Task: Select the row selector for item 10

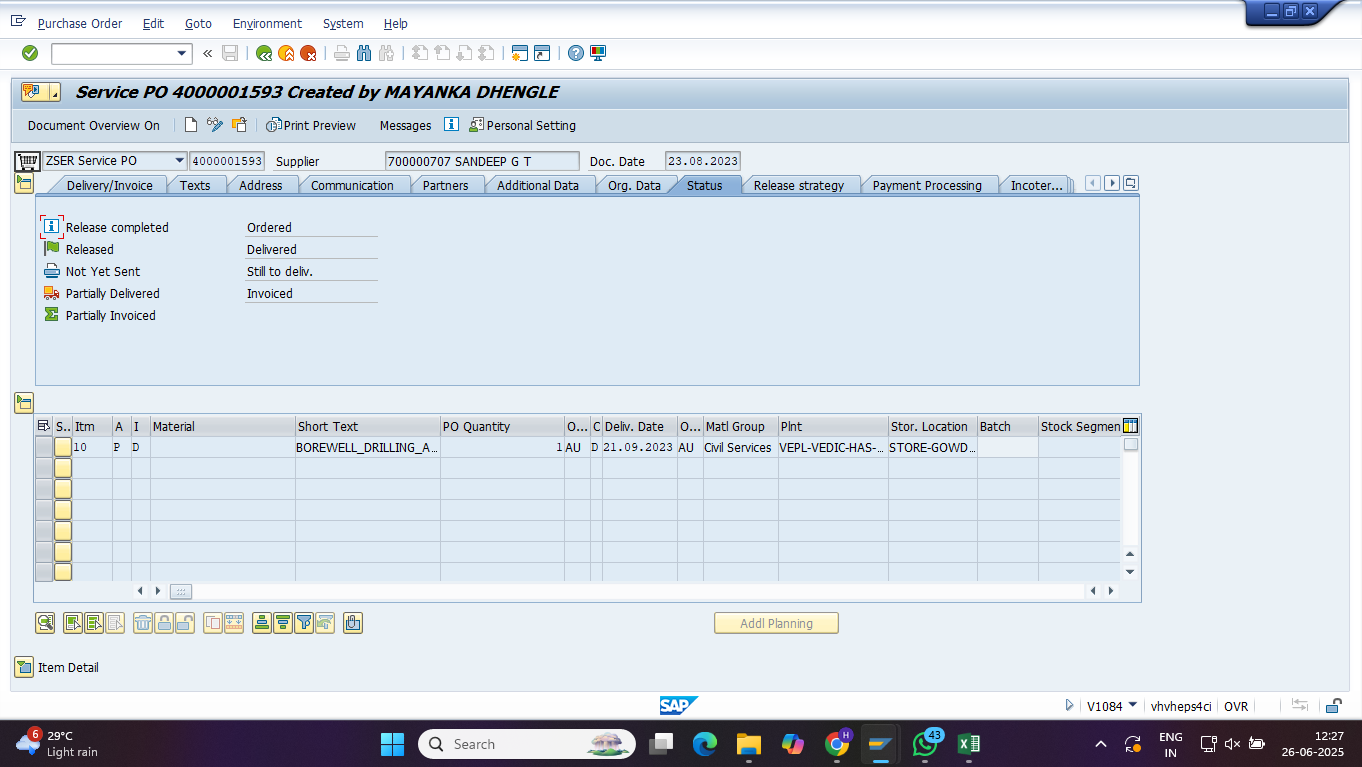Action: point(44,447)
